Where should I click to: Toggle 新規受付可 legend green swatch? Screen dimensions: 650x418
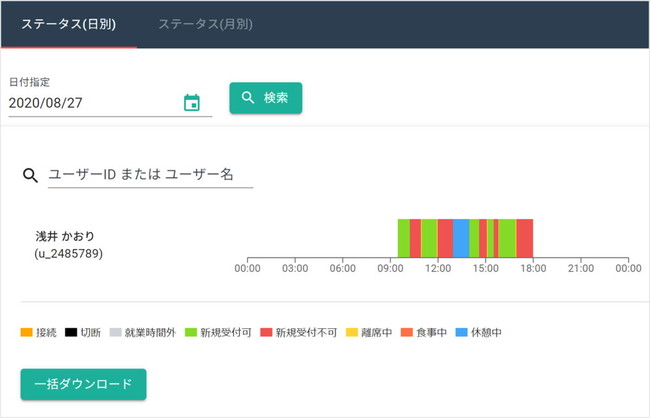pyautogui.click(x=191, y=332)
